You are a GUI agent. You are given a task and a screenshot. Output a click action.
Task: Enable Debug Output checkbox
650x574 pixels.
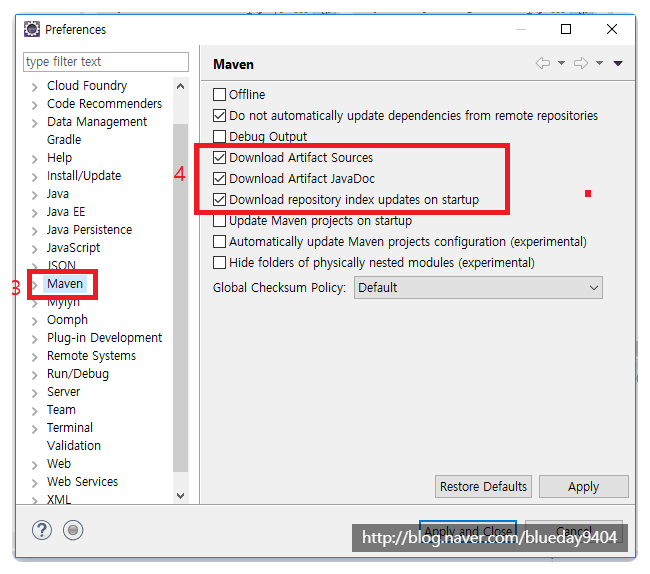pyautogui.click(x=219, y=136)
